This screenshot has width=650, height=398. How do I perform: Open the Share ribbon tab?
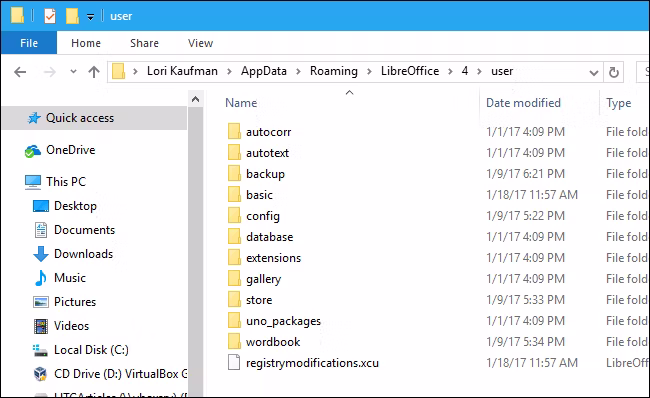[x=144, y=43]
